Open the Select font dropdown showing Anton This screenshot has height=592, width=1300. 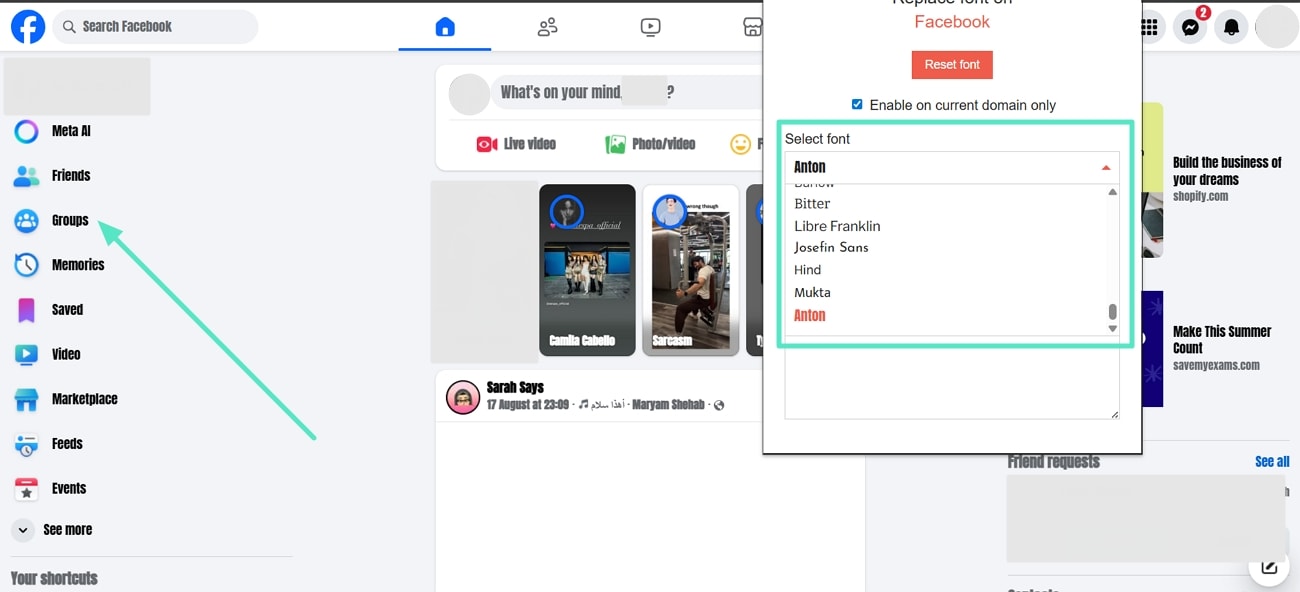point(951,168)
